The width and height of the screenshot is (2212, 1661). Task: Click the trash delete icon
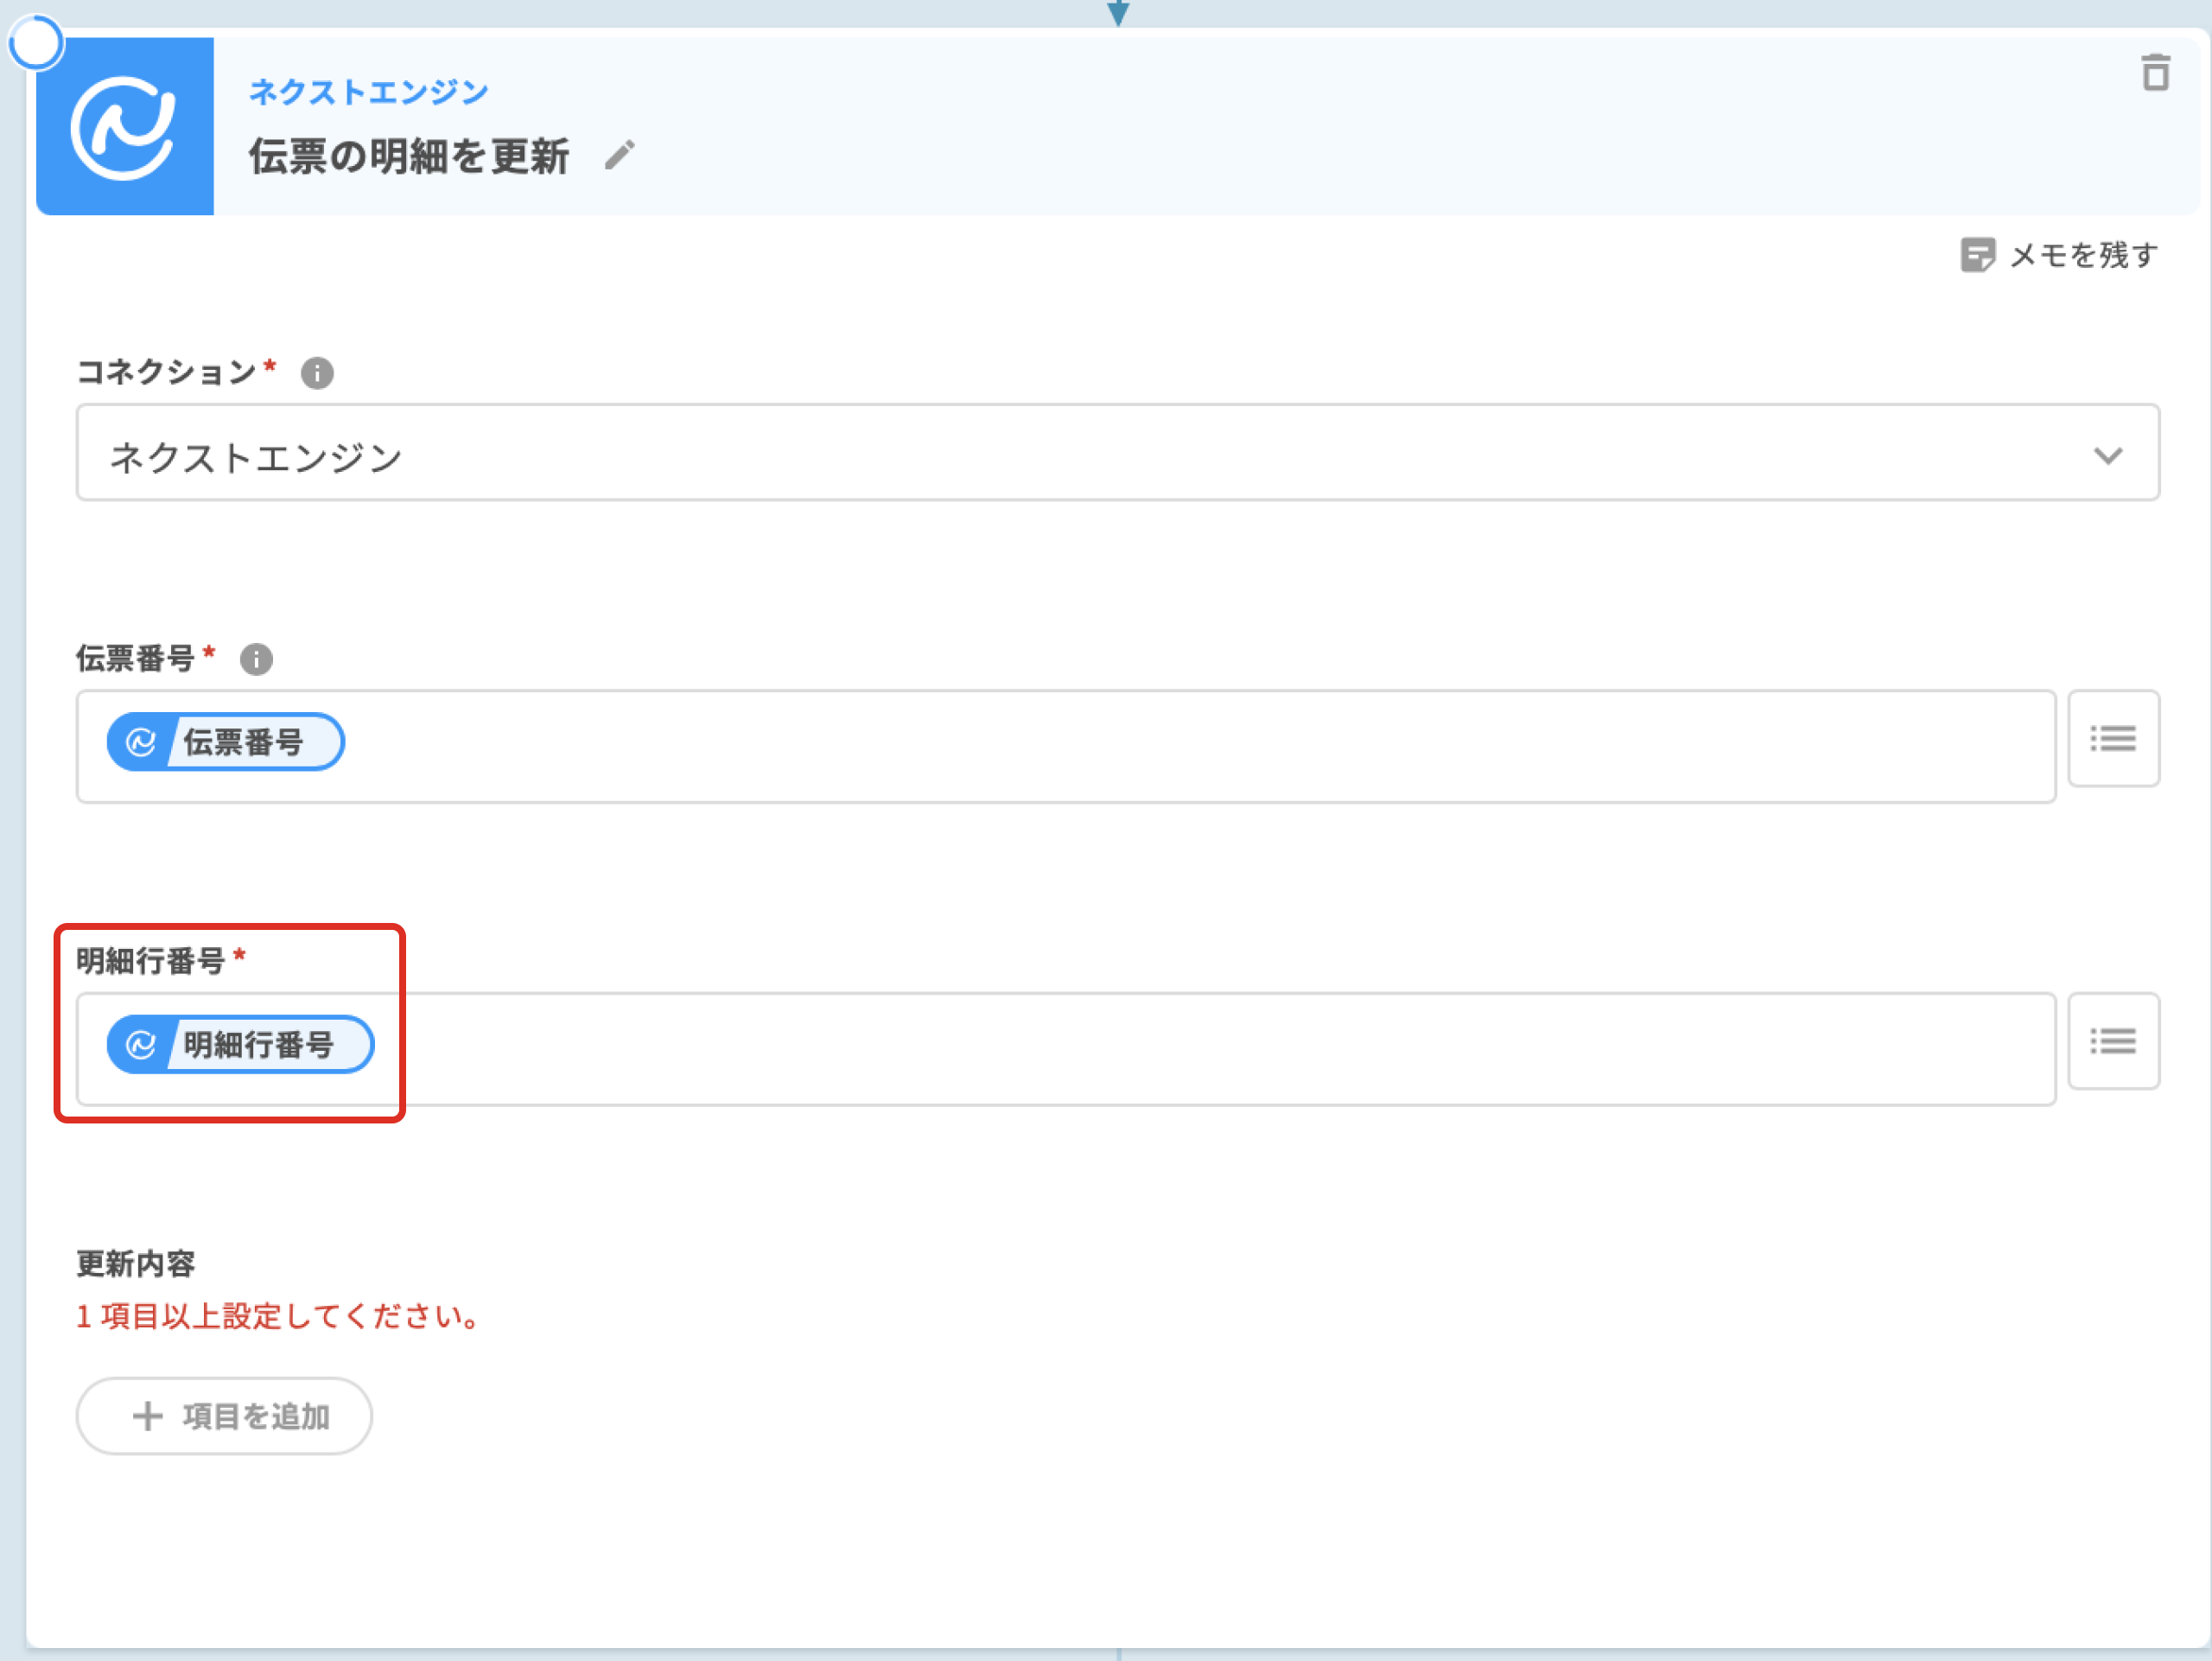pos(2155,73)
